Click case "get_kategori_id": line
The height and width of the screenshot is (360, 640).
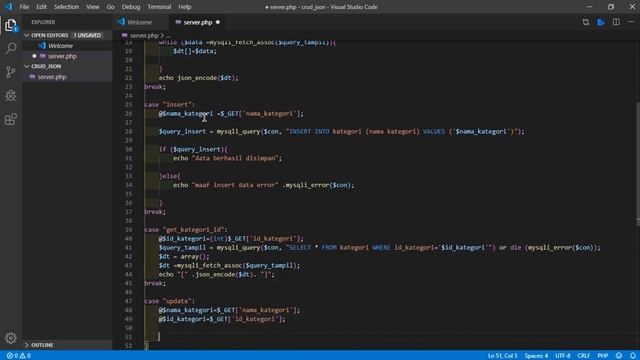(186, 229)
